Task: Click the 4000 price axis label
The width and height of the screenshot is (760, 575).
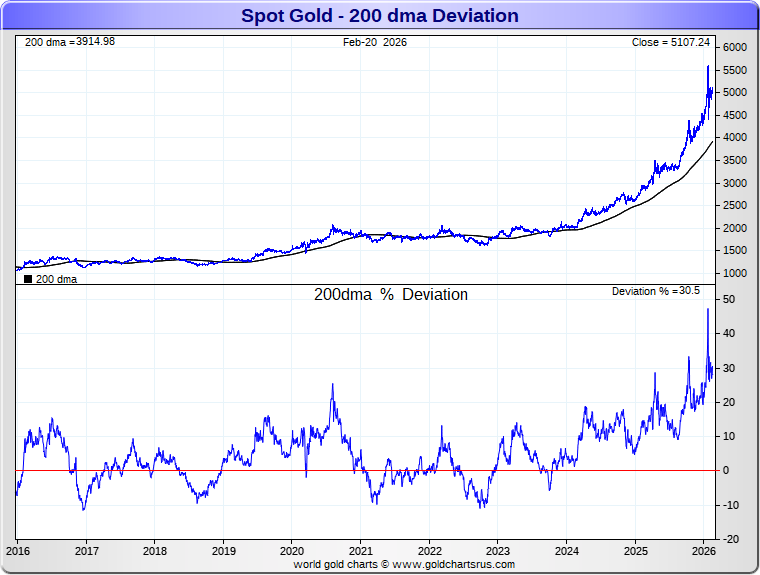Action: click(x=735, y=137)
